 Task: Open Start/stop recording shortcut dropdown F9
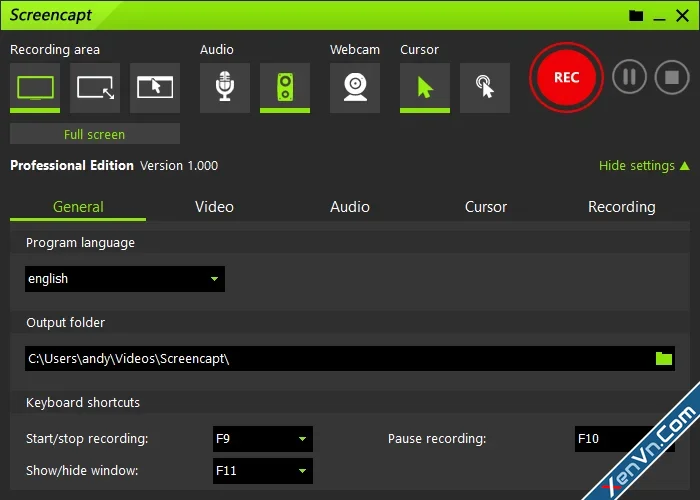point(263,439)
